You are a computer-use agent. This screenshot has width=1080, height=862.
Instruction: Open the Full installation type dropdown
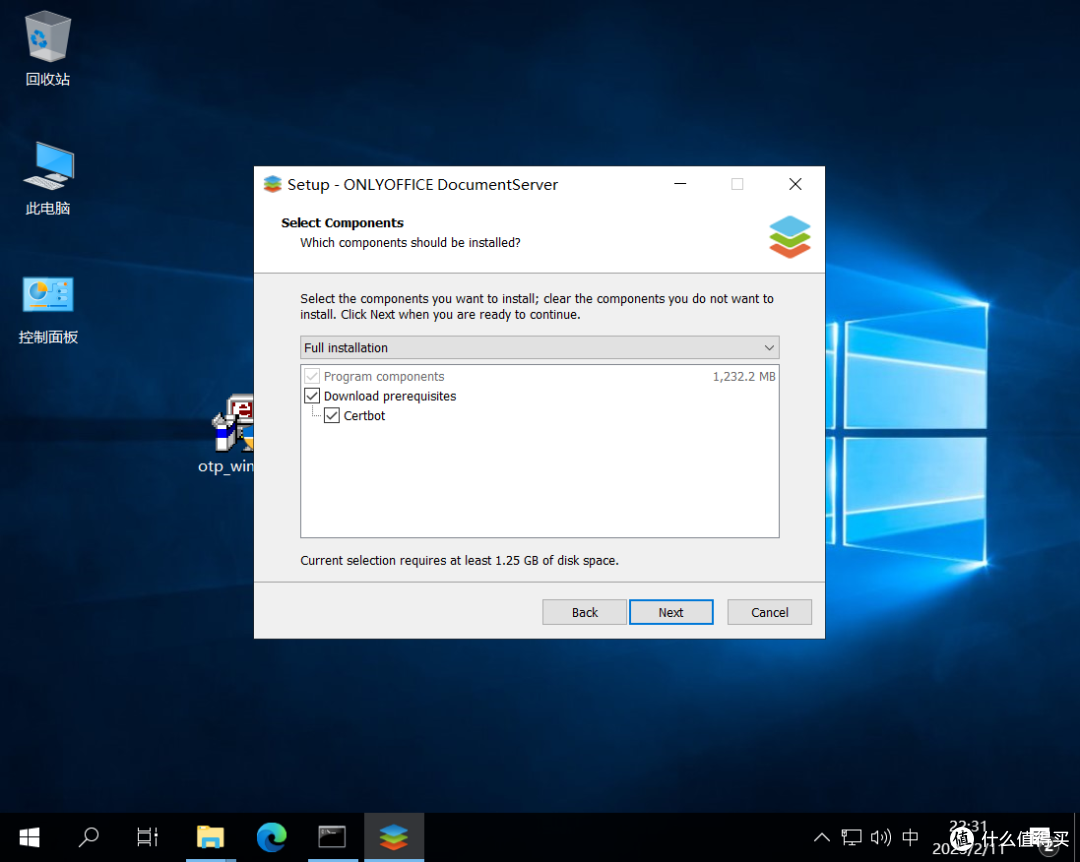(539, 347)
